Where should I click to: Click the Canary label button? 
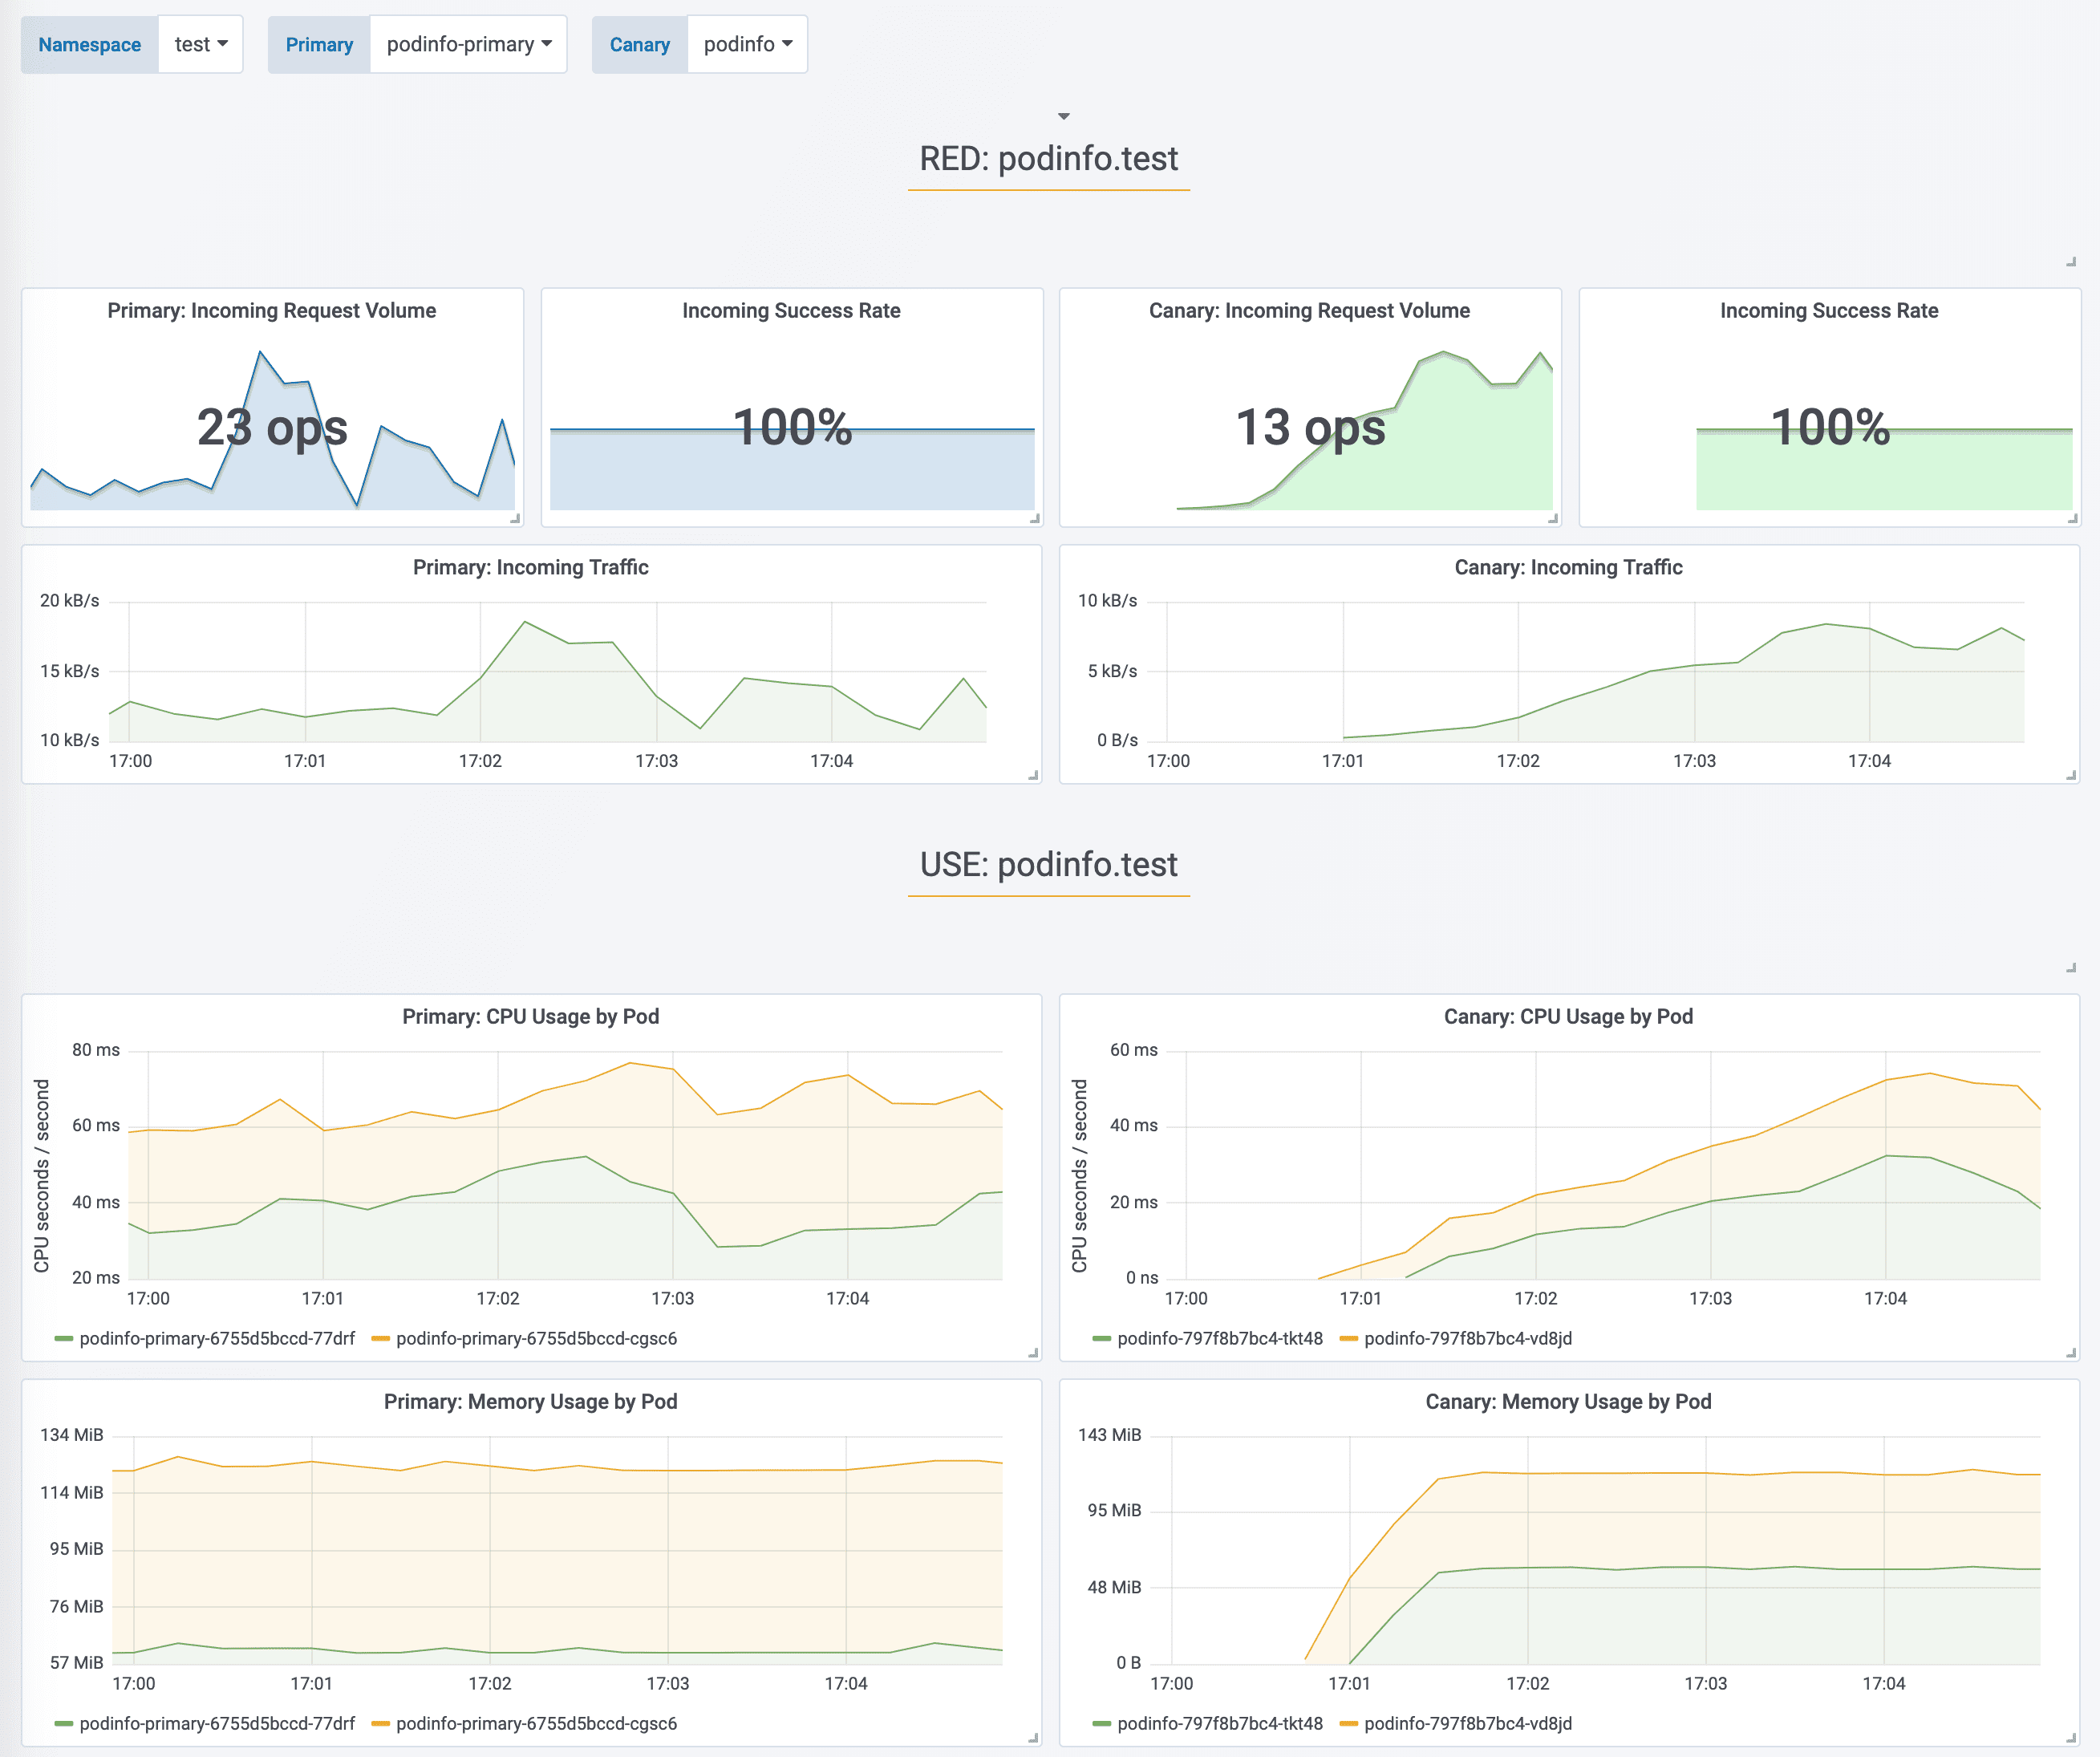[640, 44]
